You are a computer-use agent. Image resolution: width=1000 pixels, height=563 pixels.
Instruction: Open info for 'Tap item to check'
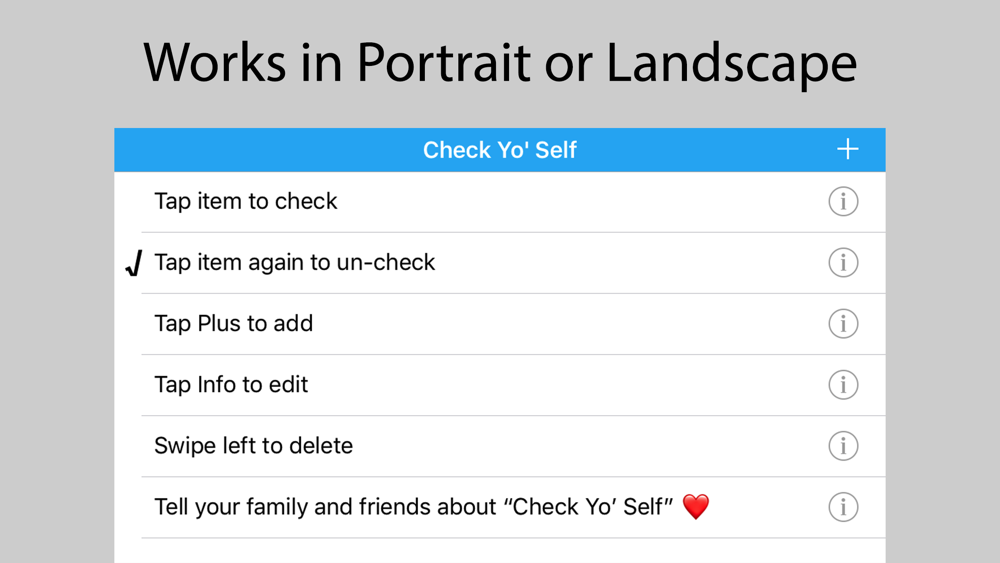point(843,201)
